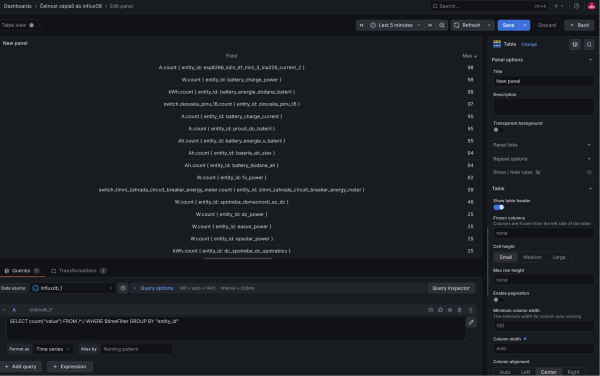Expand the Repeat options section
The height and width of the screenshot is (376, 600).
542,159
